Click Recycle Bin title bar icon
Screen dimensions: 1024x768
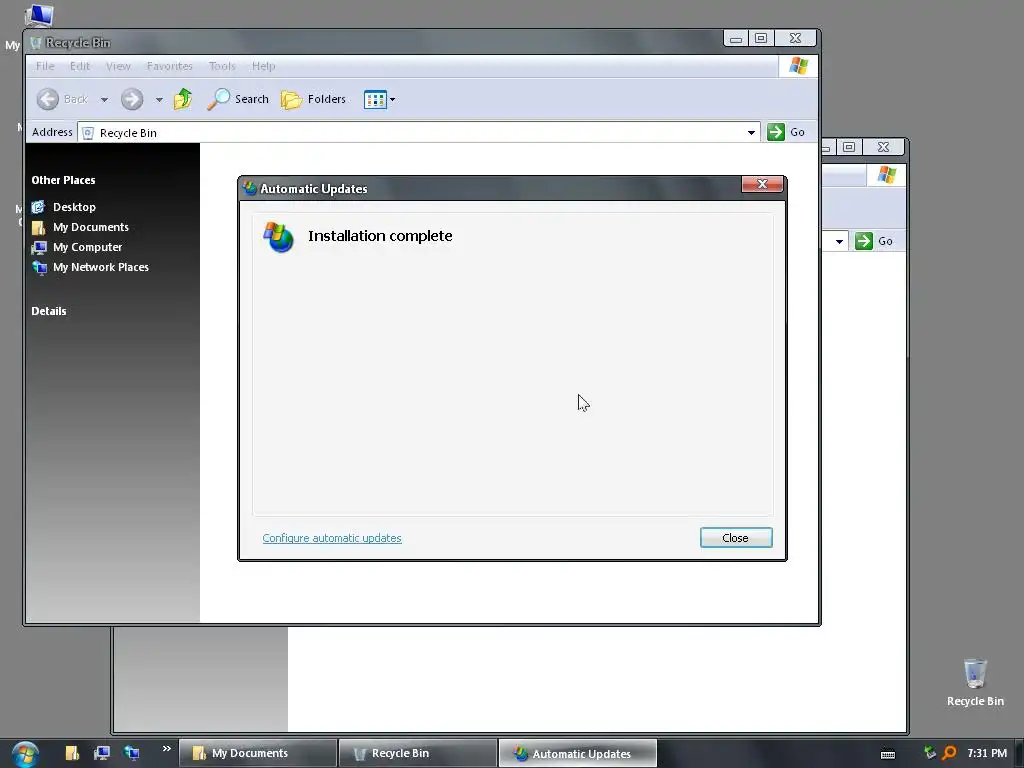(36, 43)
